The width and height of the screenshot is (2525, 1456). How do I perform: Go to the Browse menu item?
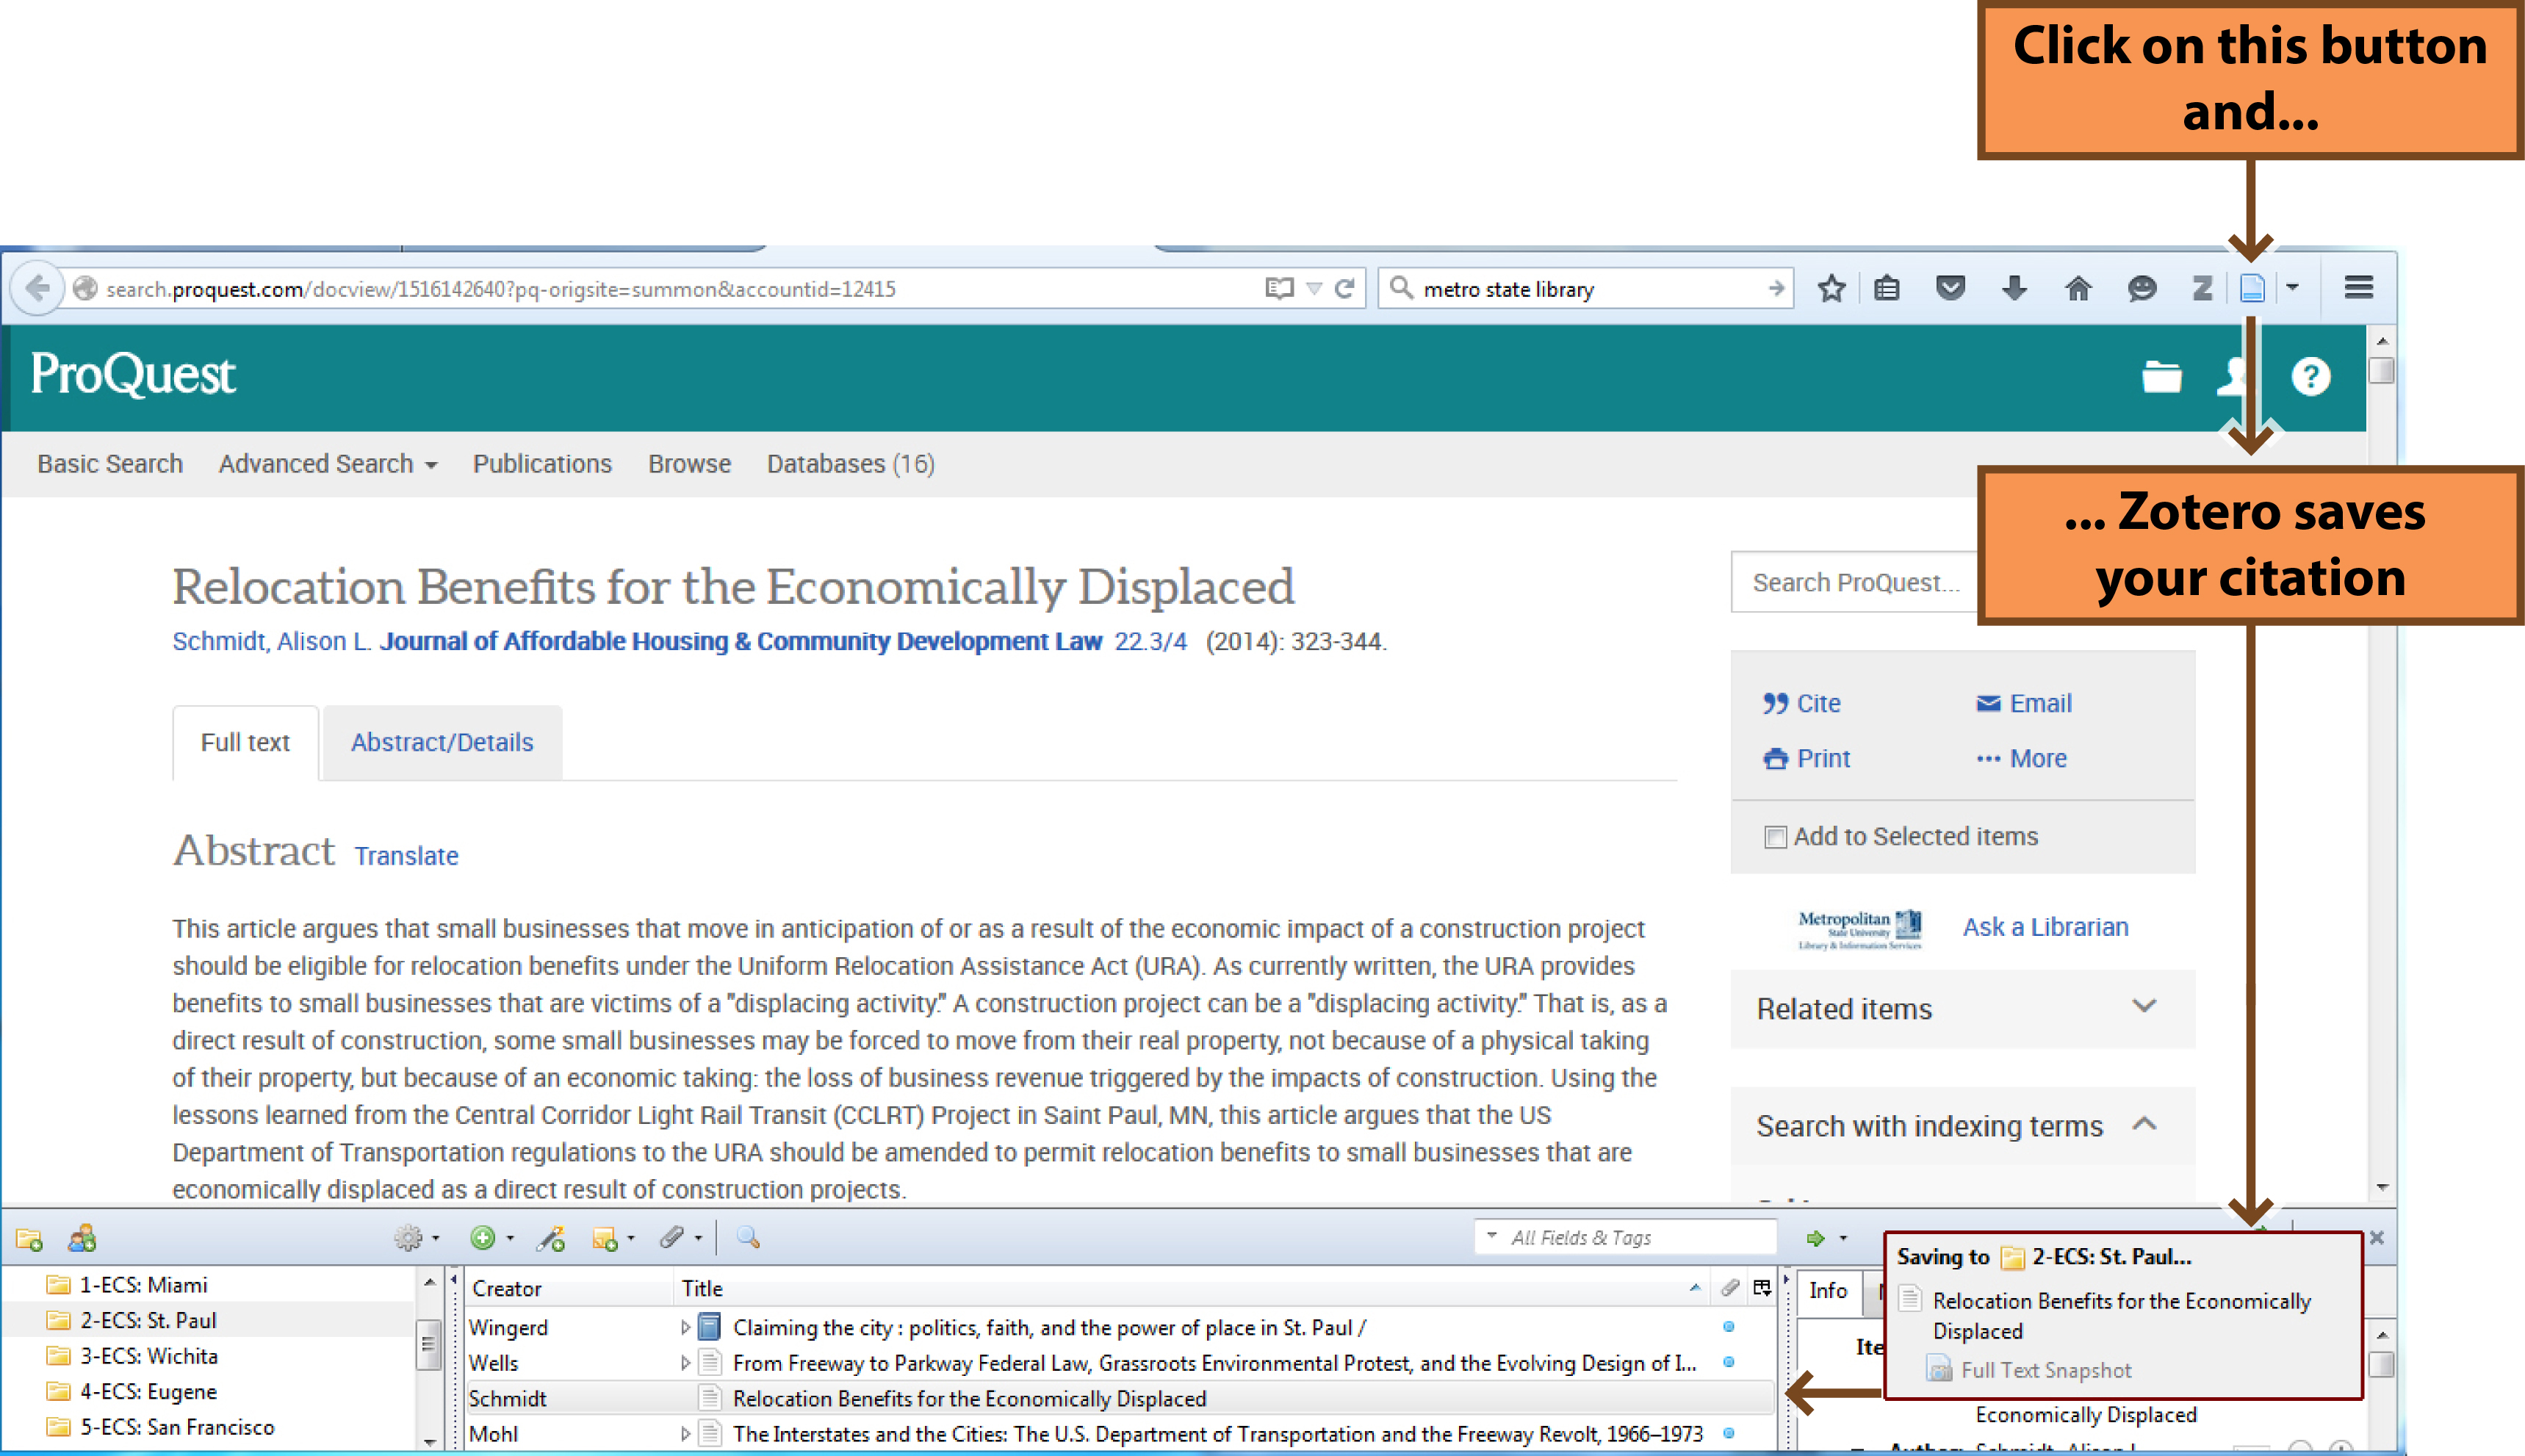click(689, 464)
